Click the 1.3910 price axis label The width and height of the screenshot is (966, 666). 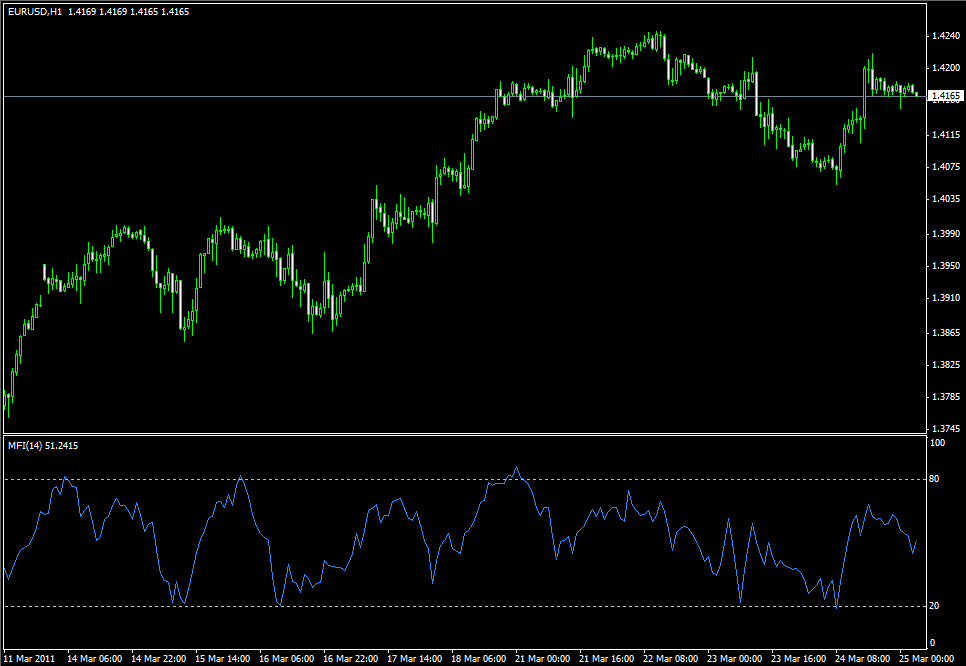[946, 298]
